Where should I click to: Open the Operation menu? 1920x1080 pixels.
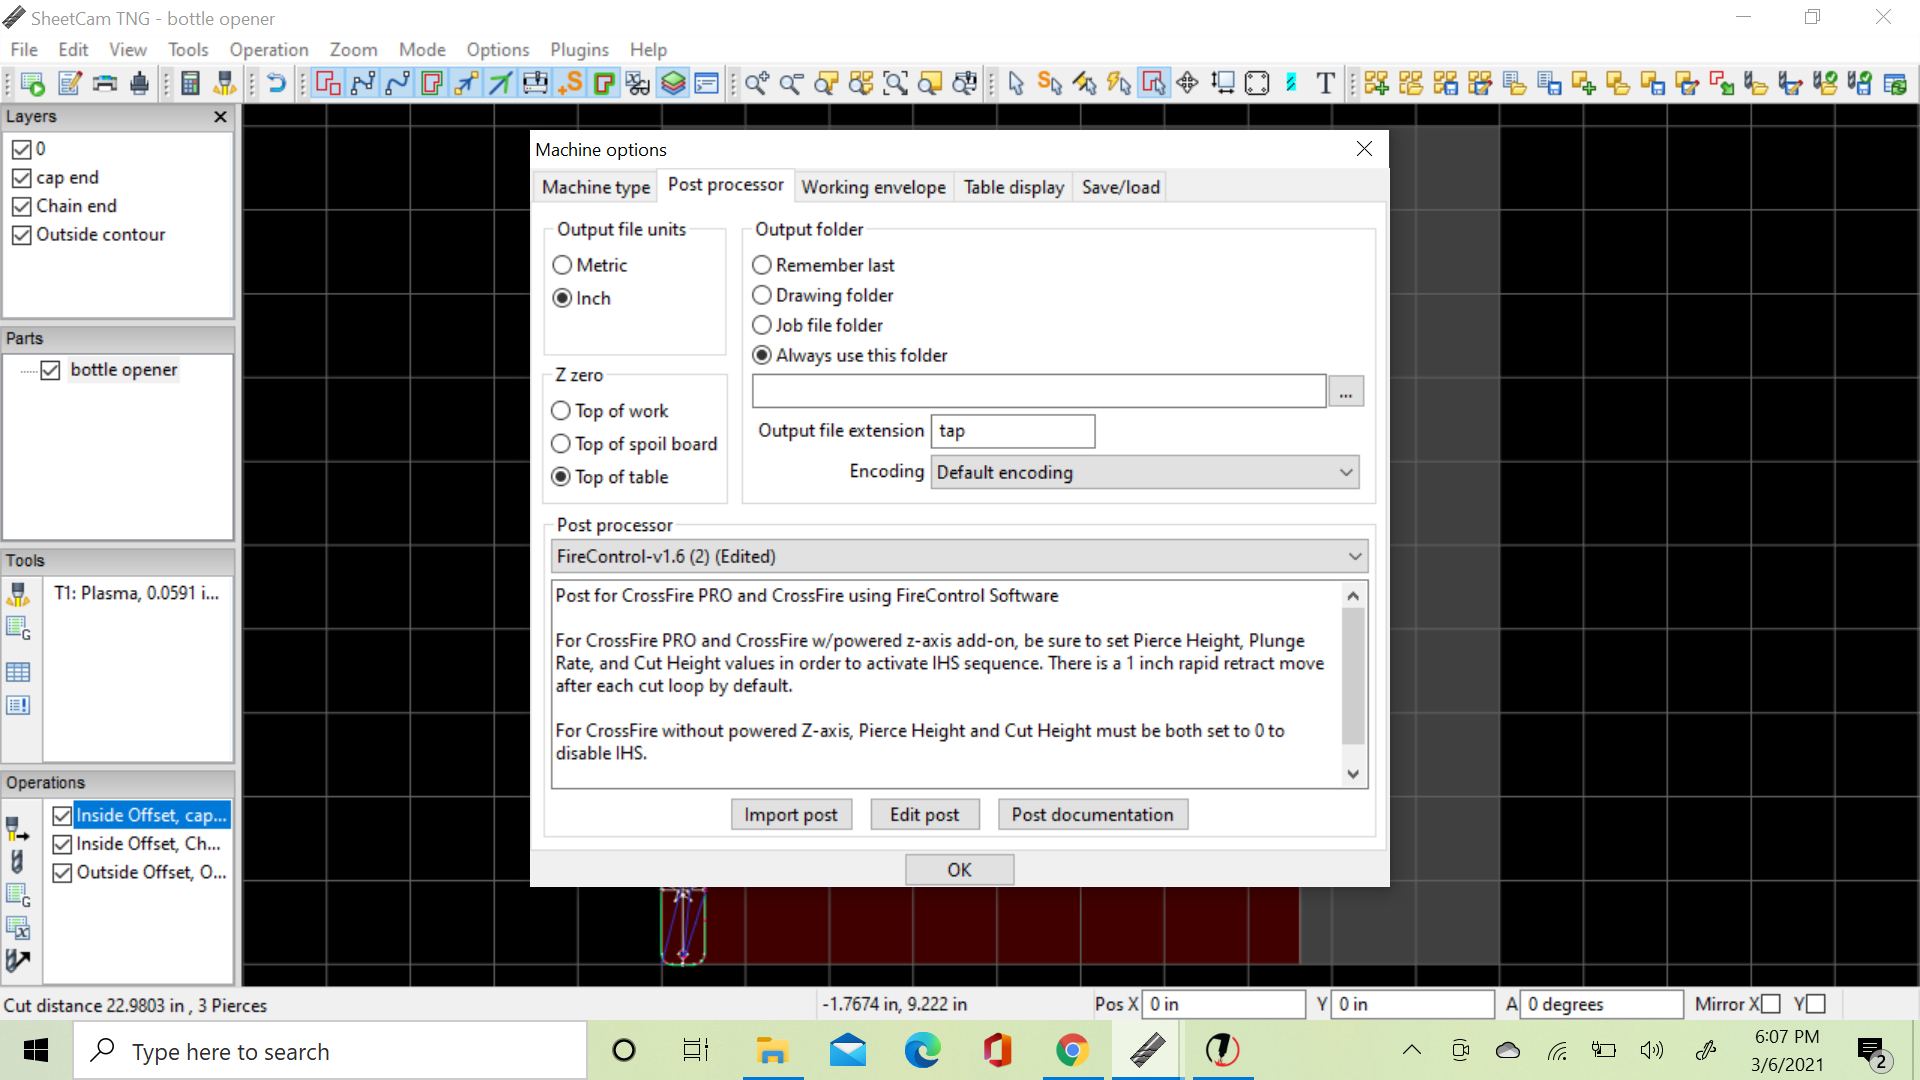pos(268,49)
